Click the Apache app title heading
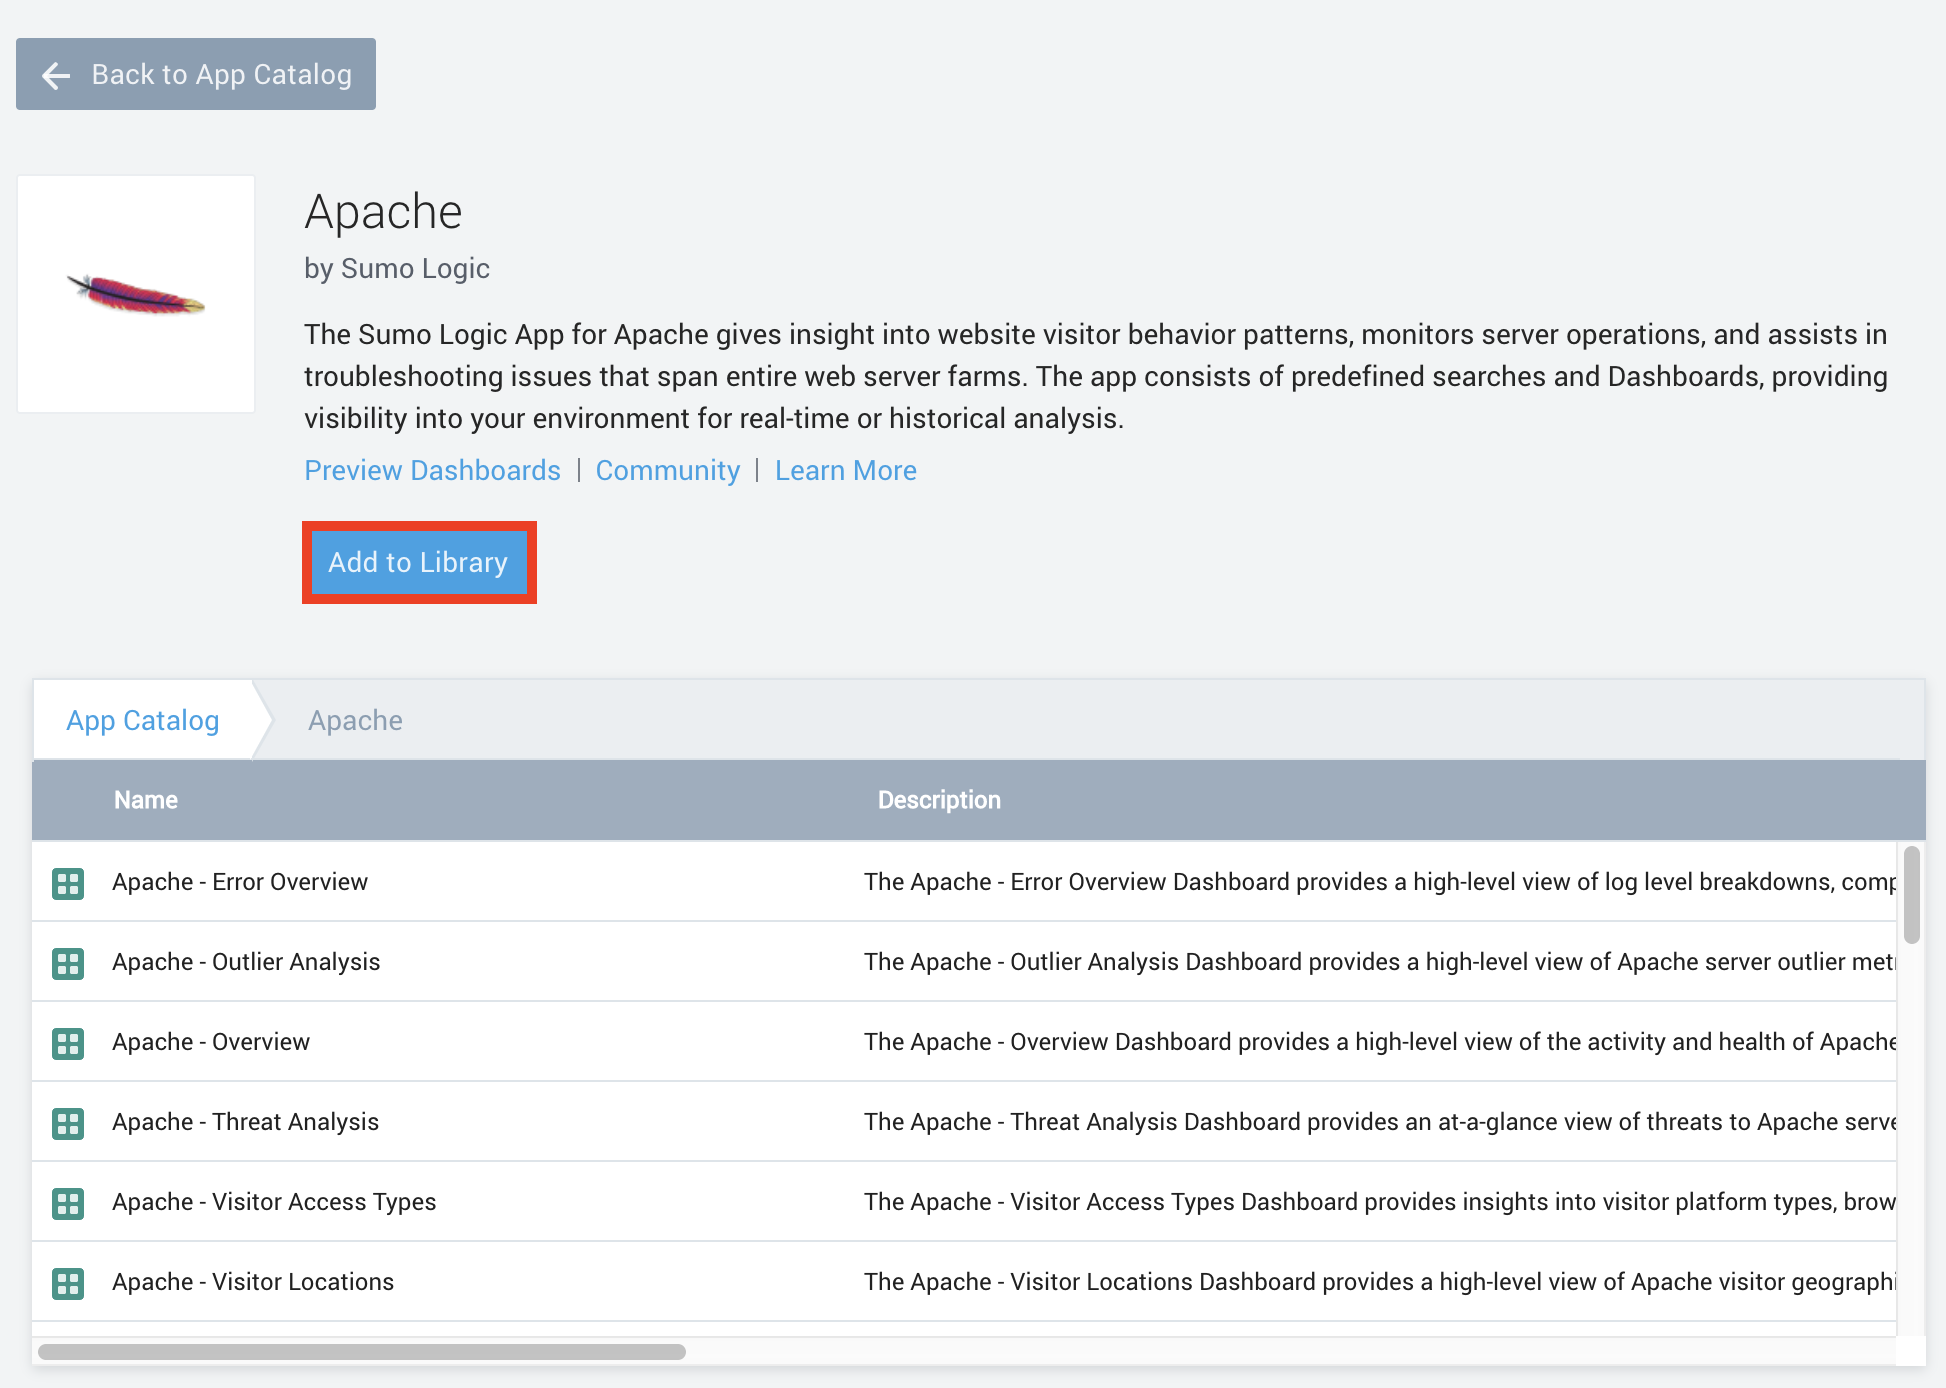Viewport: 1946px width, 1388px height. pyautogui.click(x=383, y=212)
